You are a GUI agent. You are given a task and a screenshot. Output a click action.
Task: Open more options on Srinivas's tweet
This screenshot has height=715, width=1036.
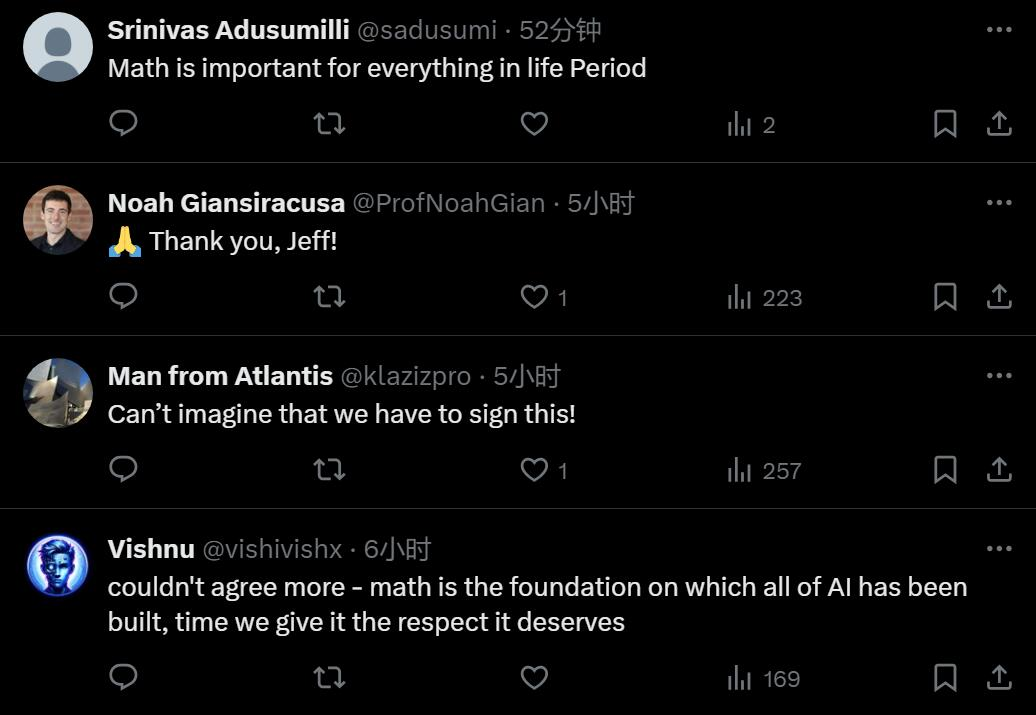click(999, 30)
